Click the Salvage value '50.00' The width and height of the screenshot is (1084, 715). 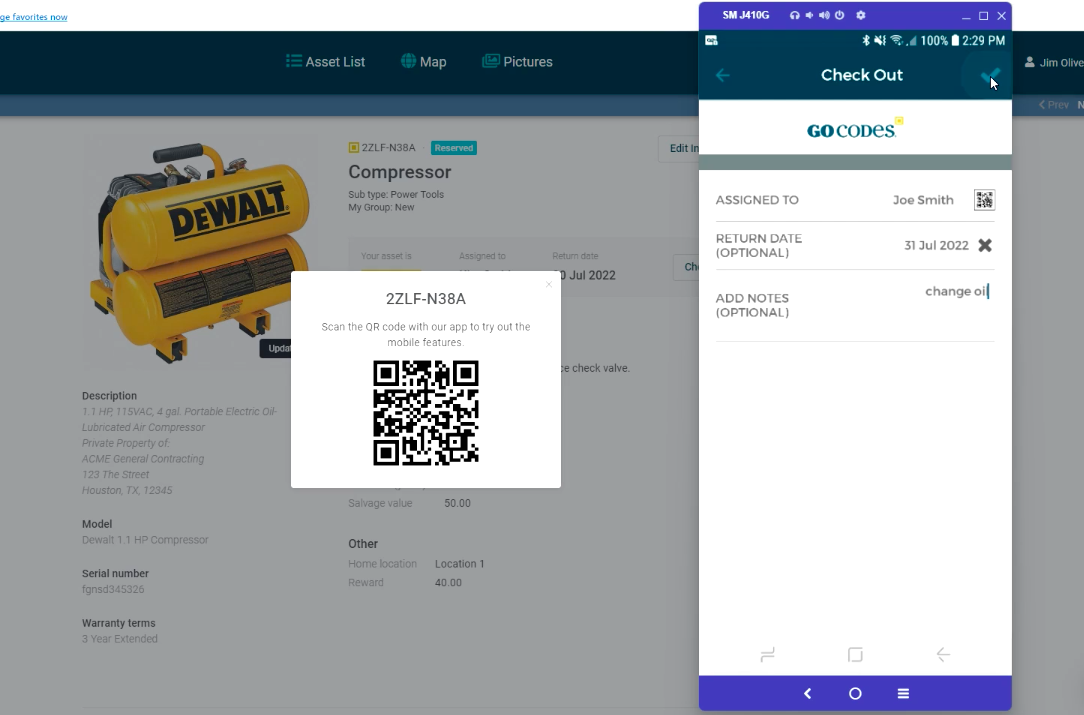[x=457, y=503]
